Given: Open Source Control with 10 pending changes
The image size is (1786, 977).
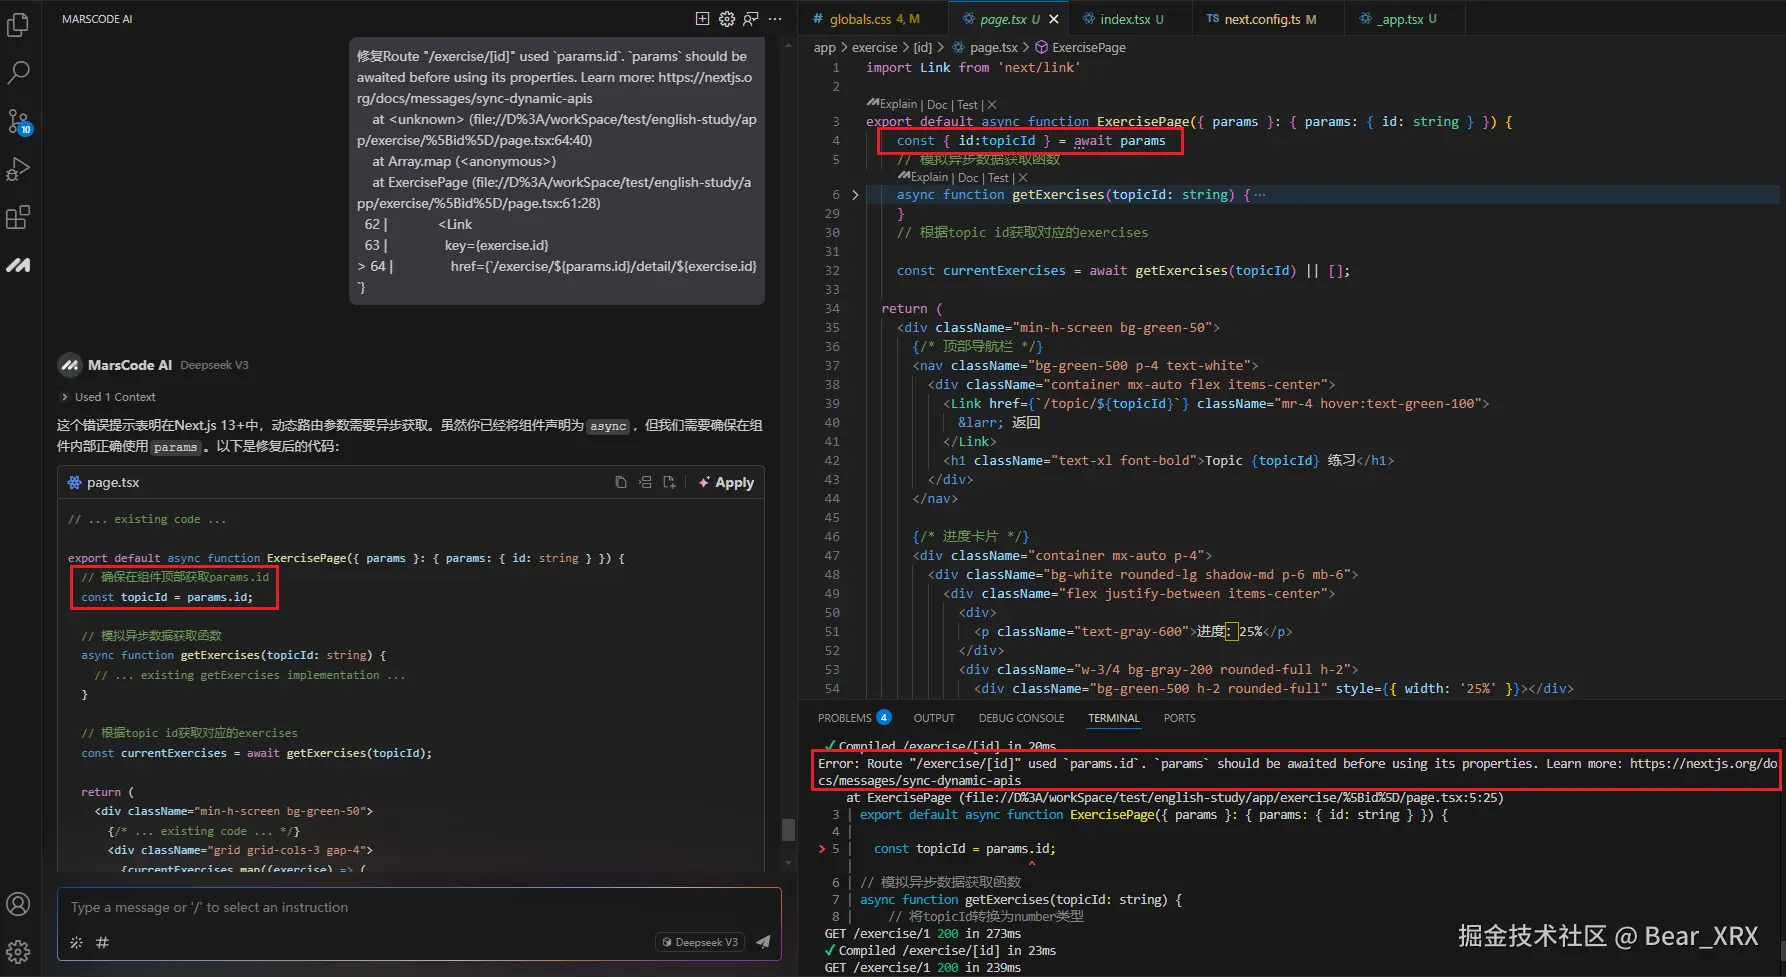Looking at the screenshot, I should point(18,121).
